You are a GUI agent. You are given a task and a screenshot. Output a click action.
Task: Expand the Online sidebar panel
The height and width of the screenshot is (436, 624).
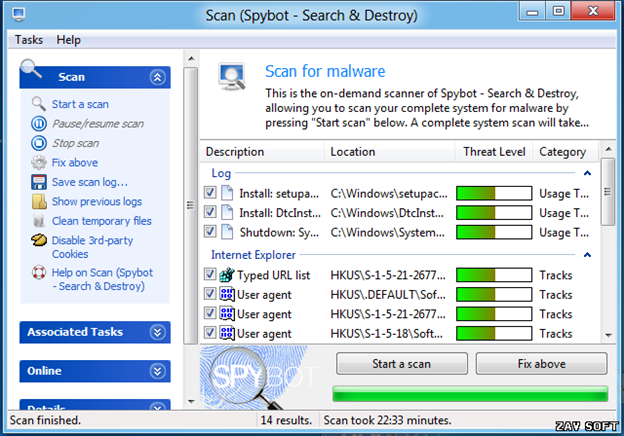click(x=157, y=371)
